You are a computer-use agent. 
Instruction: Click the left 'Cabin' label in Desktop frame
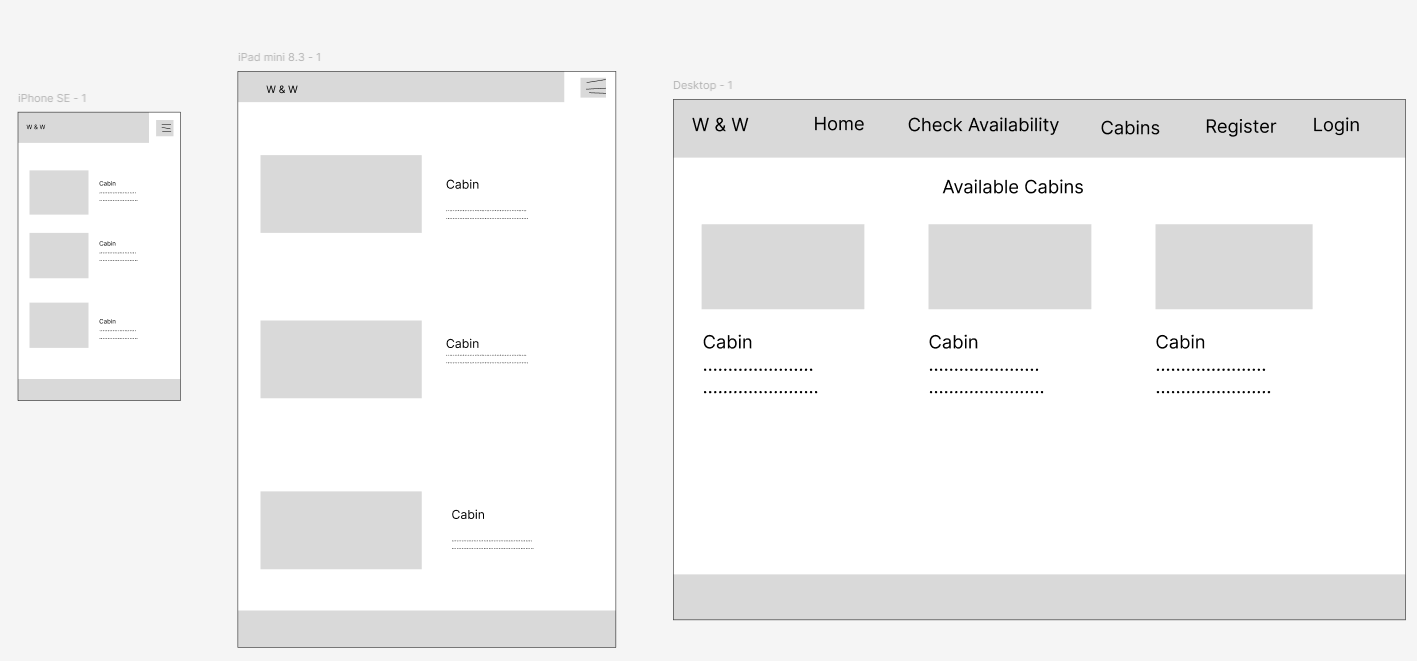click(727, 342)
